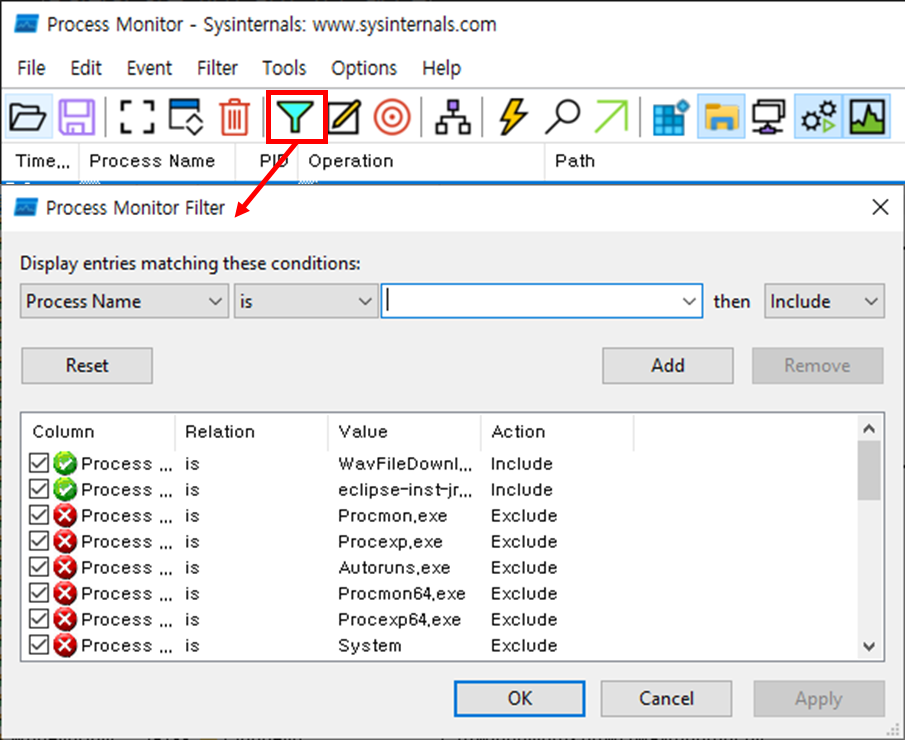
Task: Toggle the Show Process and Thread Activity icon
Action: point(818,117)
